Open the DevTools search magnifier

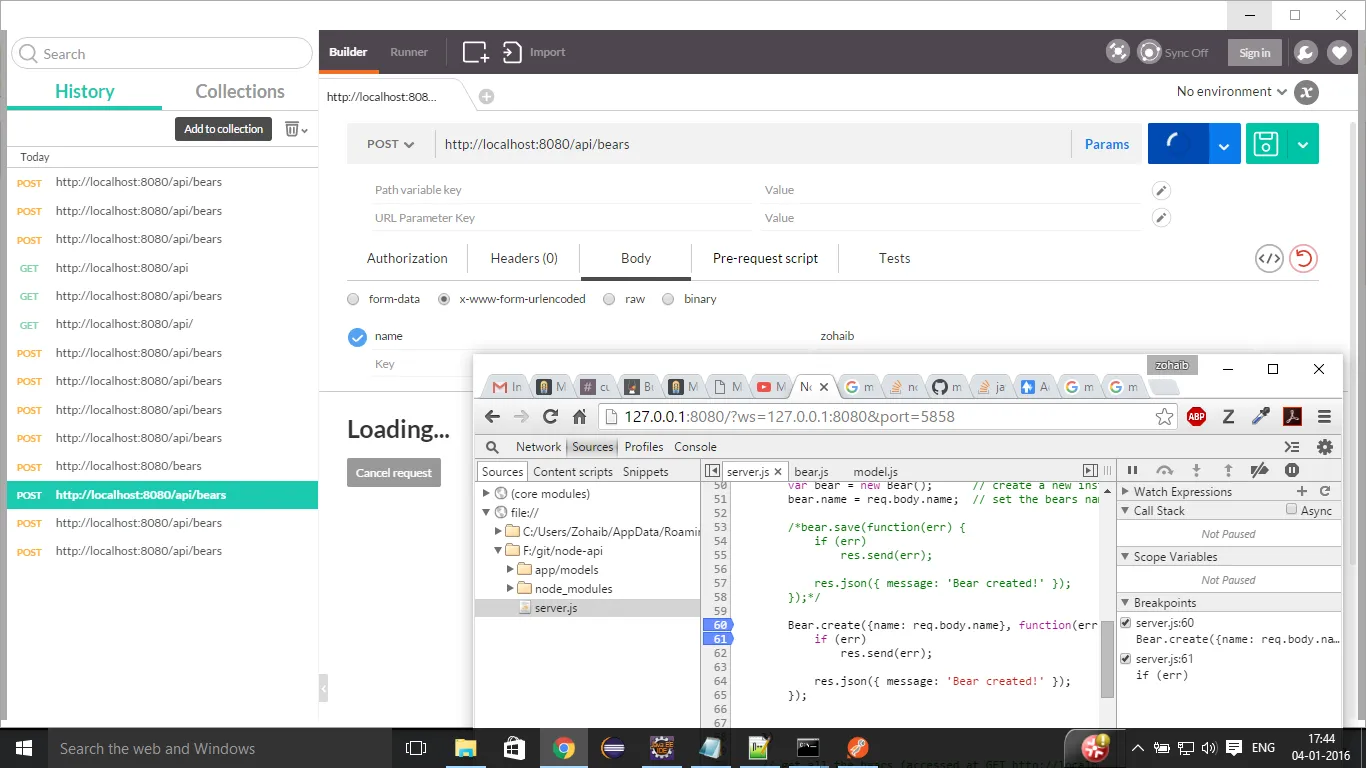pos(492,447)
